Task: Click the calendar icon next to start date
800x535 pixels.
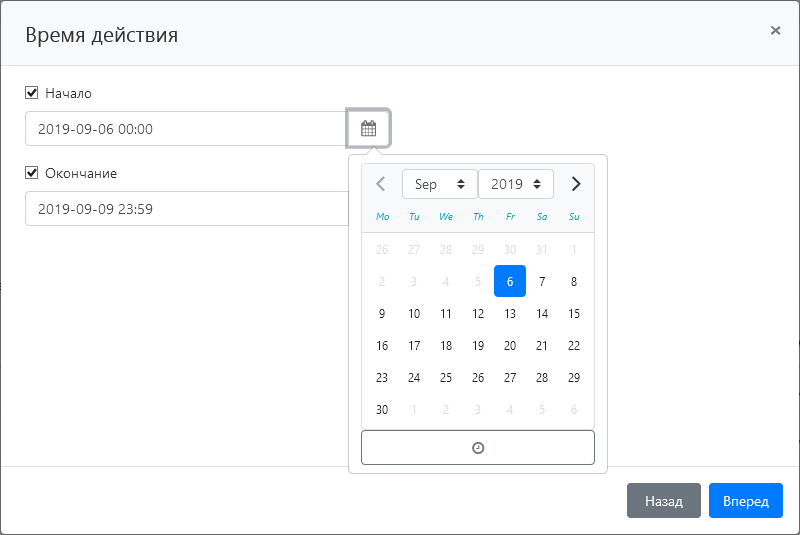Action: (368, 128)
